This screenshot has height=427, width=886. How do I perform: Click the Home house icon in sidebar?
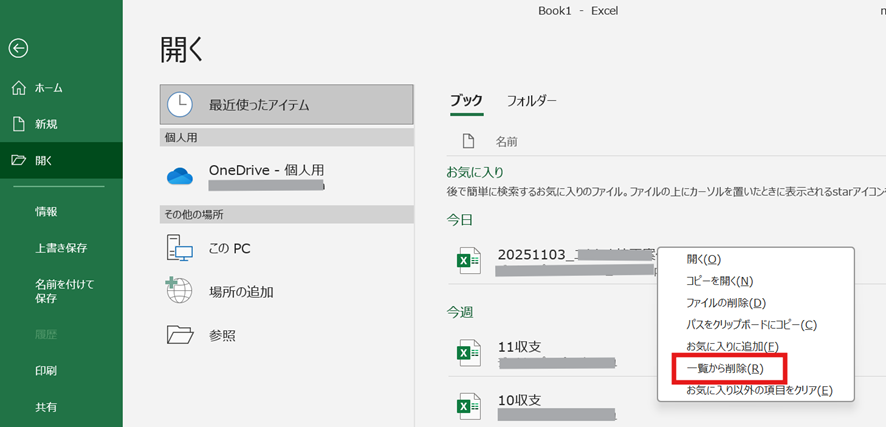coord(19,88)
